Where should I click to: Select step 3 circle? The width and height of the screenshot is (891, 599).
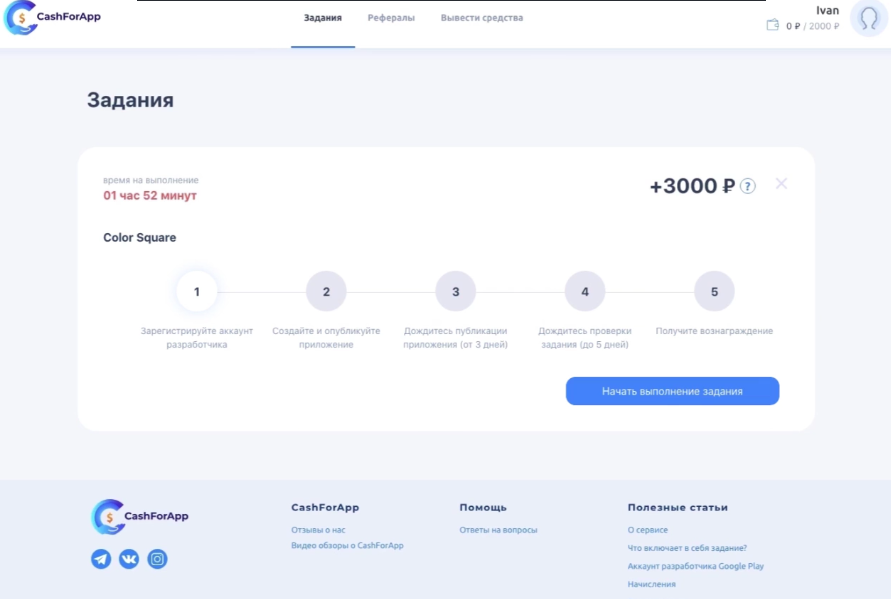tap(456, 292)
